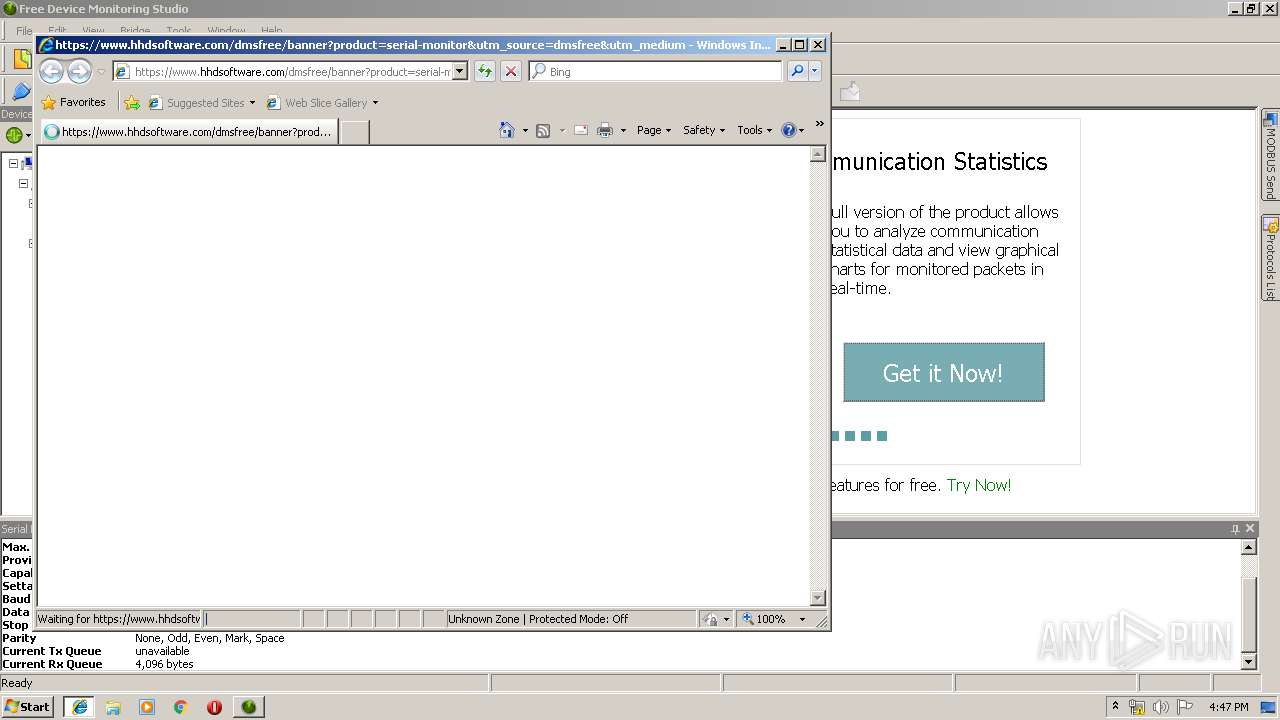This screenshot has height=720, width=1280.
Task: Open Opera from the taskbar
Action: coord(214,706)
